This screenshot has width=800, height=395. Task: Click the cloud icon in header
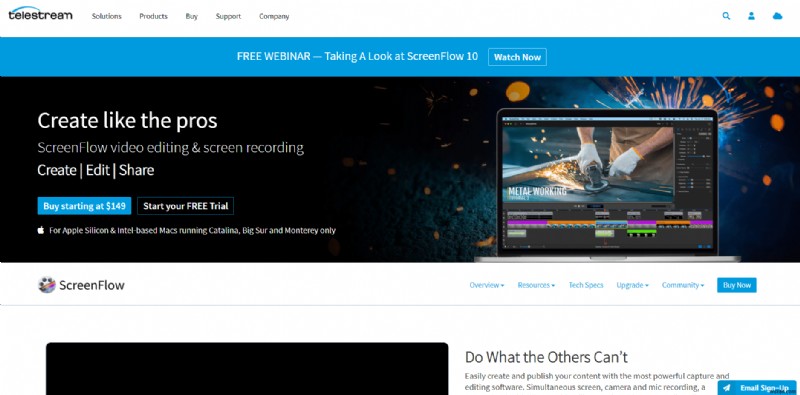[x=778, y=16]
